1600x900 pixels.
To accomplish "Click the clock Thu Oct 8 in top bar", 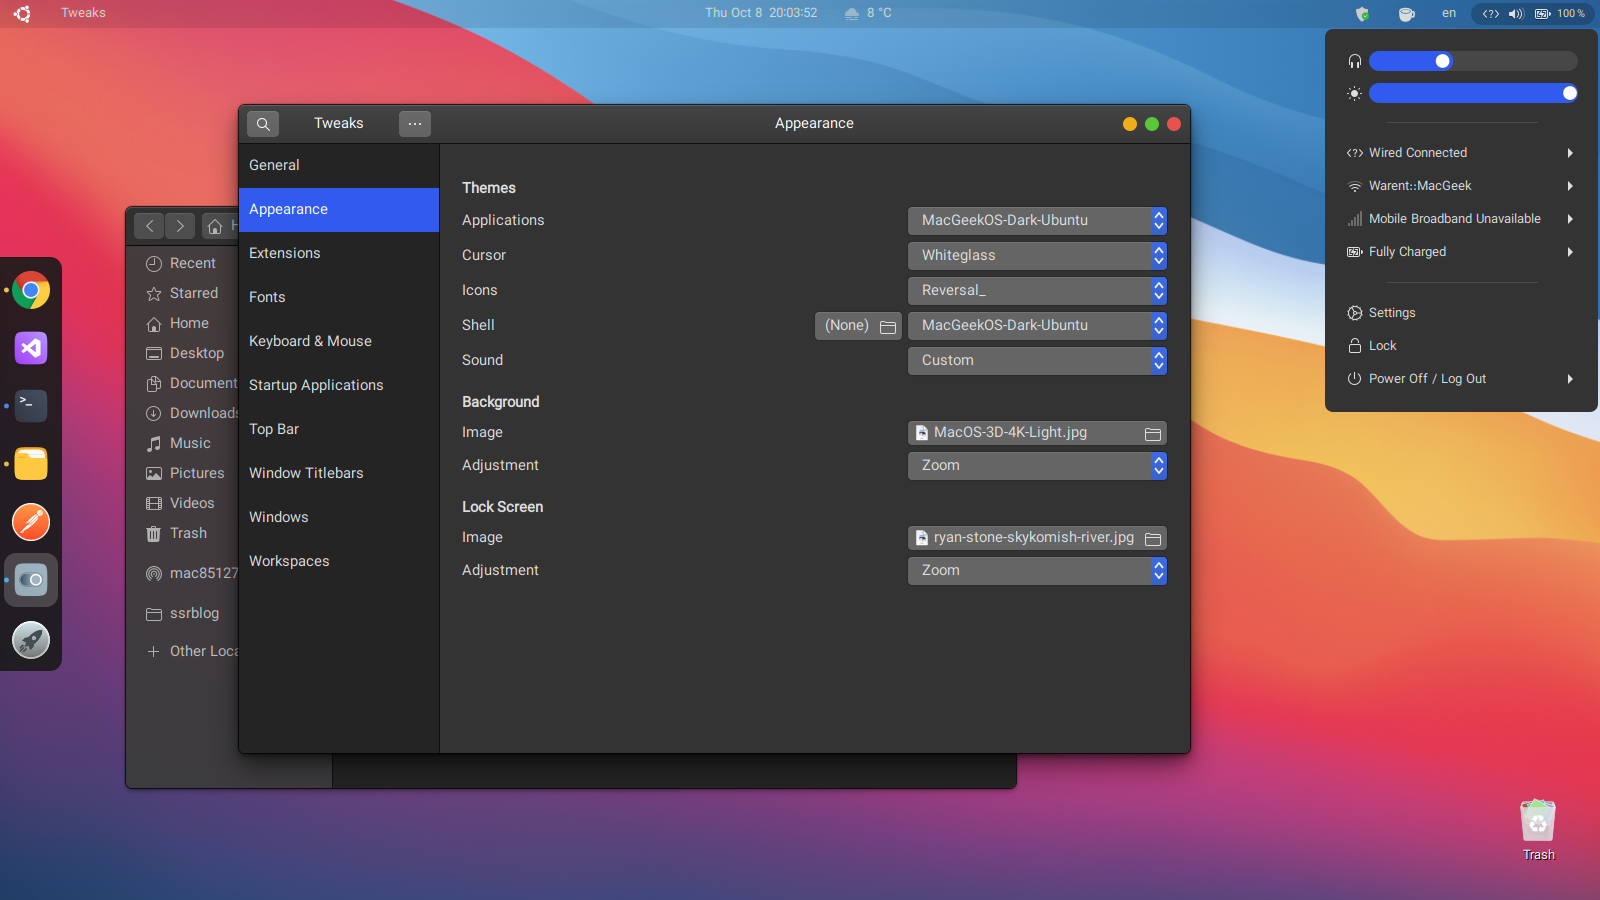I will 761,13.
